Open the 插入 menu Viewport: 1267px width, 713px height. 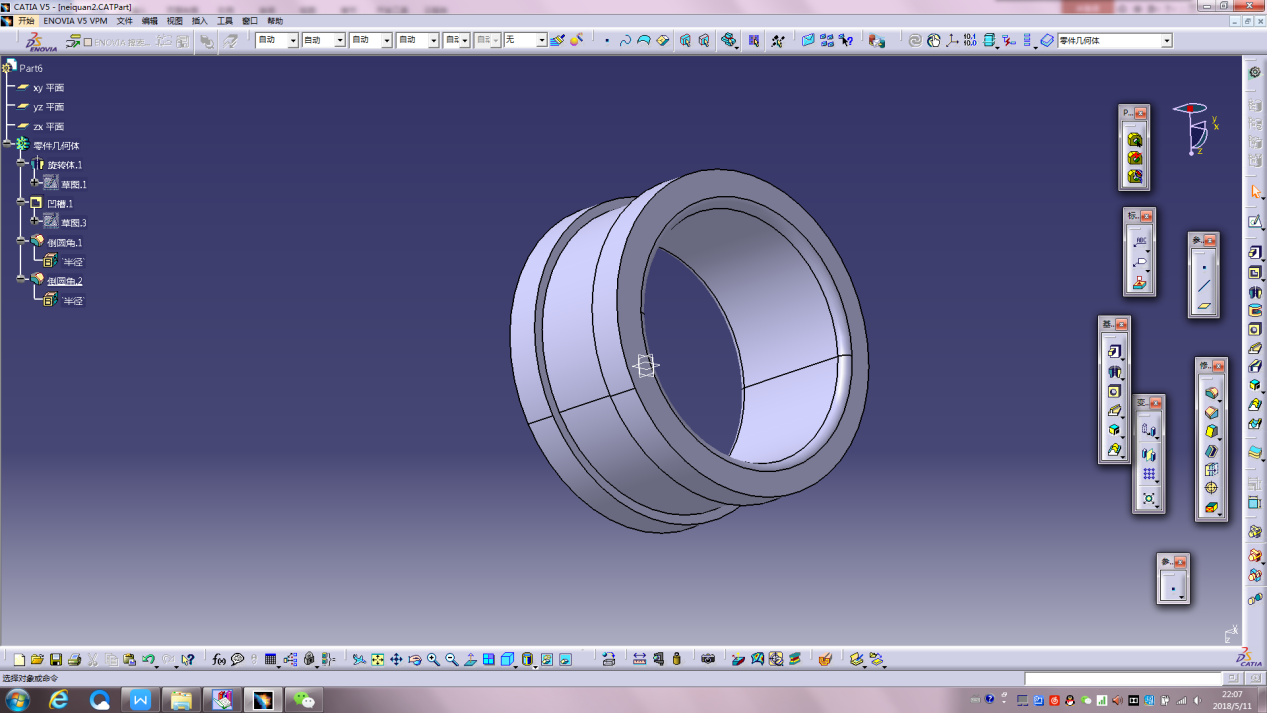tap(200, 21)
